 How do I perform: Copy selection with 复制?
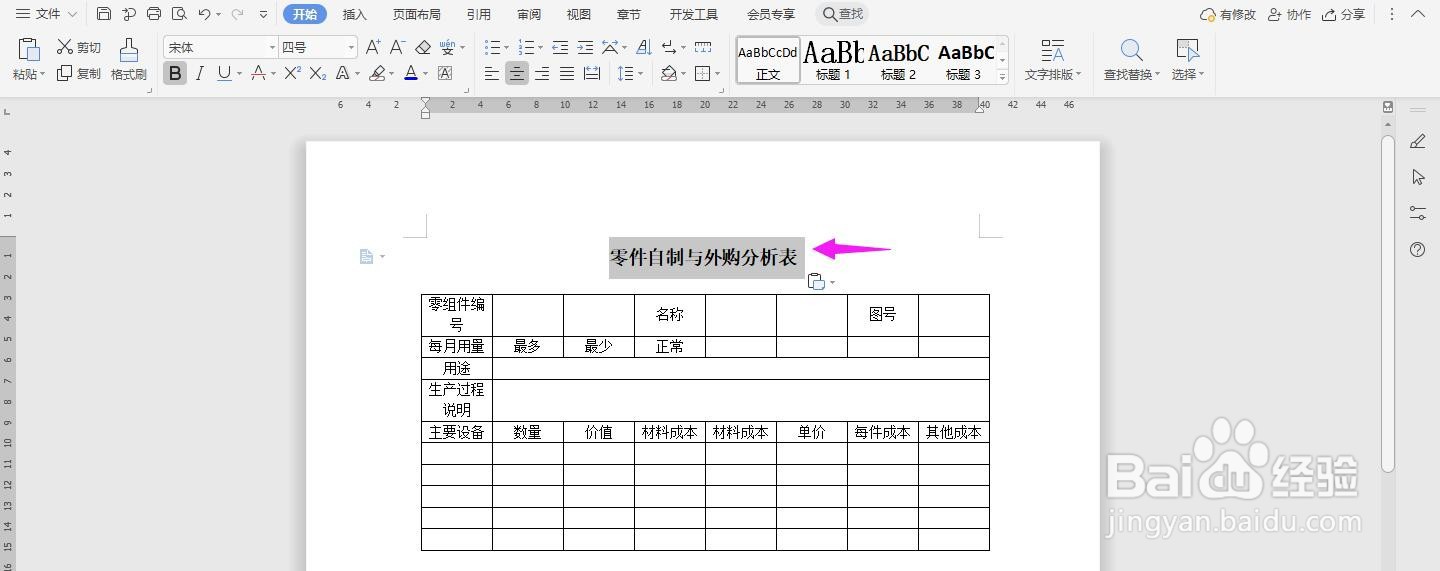[79, 73]
